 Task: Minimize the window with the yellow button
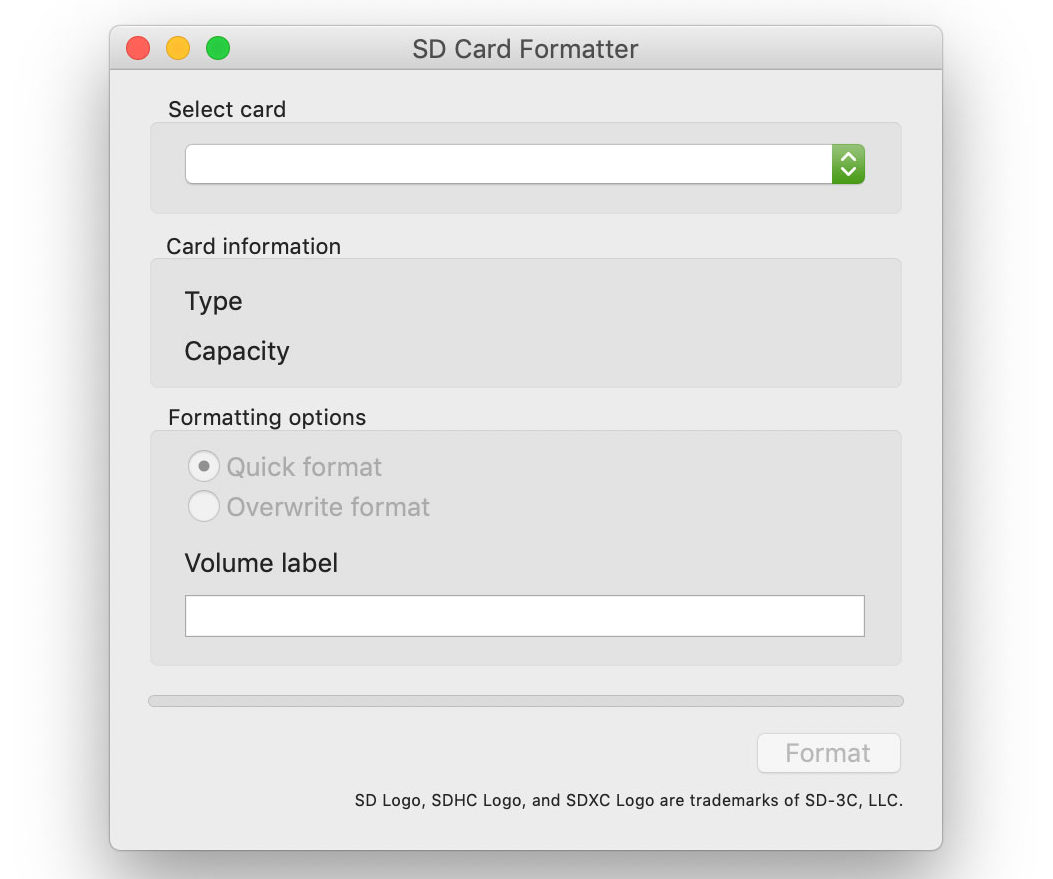178,48
